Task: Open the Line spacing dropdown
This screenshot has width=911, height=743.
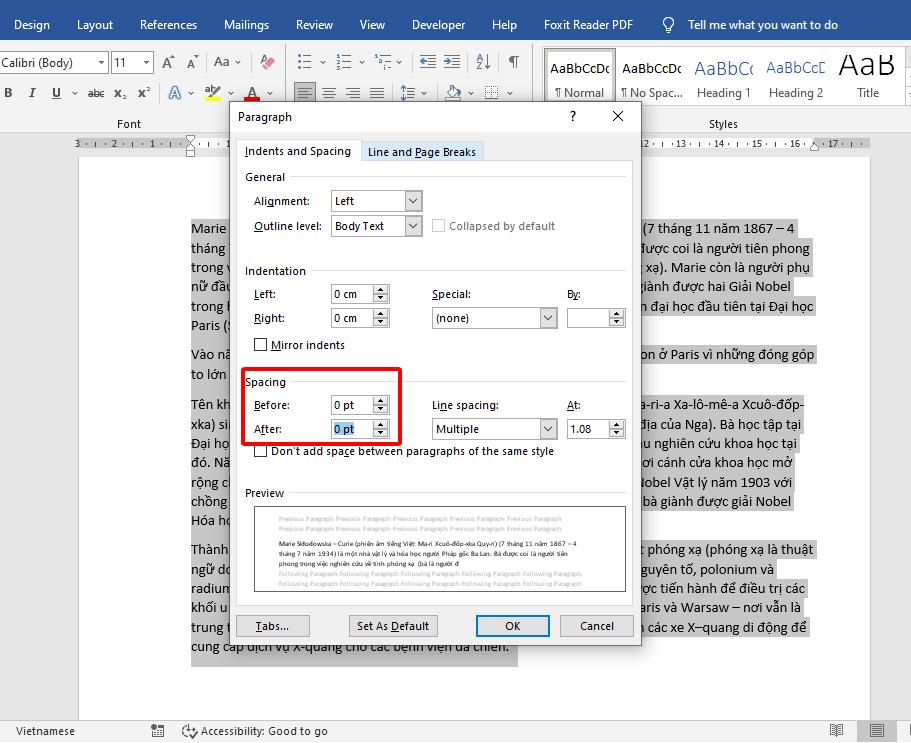Action: 547,428
